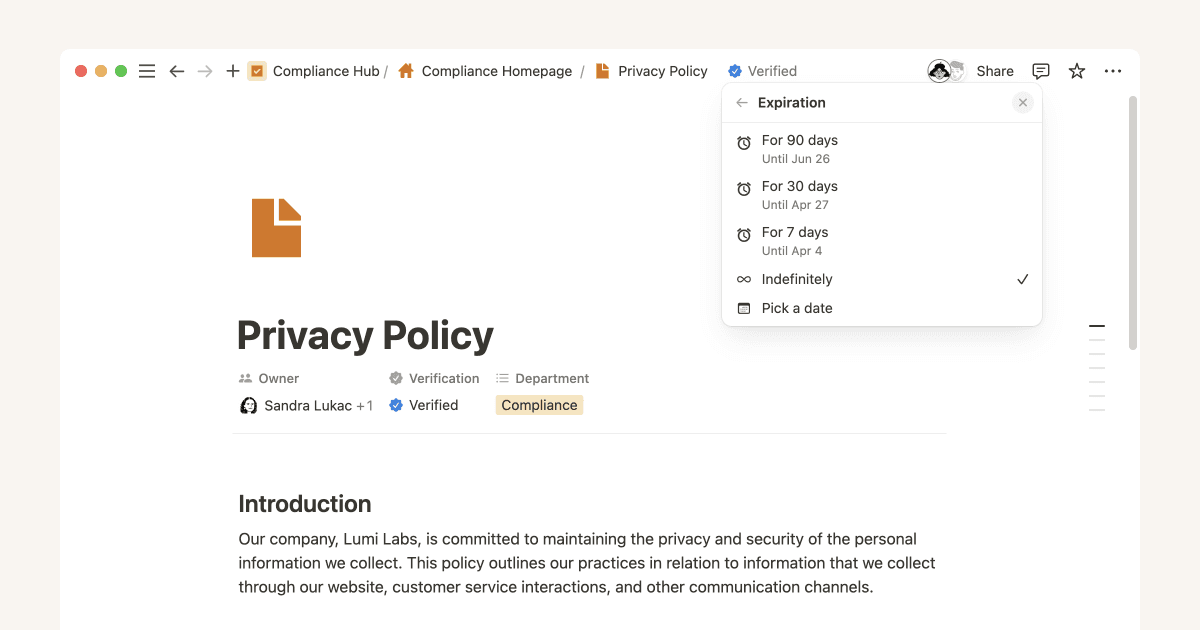Click the Verified badge in the top bar

(x=762, y=71)
